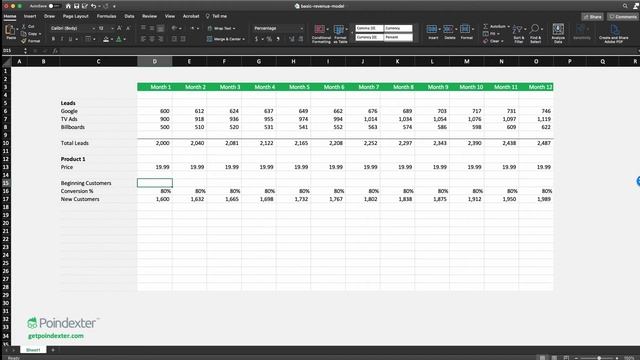Open Analyze Data
Viewport: 640px width, 360px height.
pos(558,33)
